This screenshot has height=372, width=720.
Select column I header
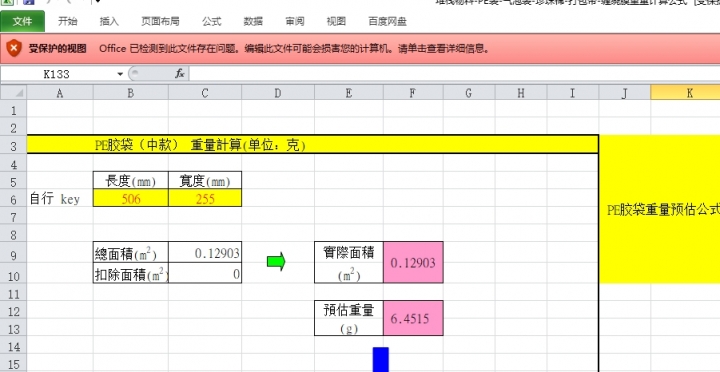[x=573, y=93]
